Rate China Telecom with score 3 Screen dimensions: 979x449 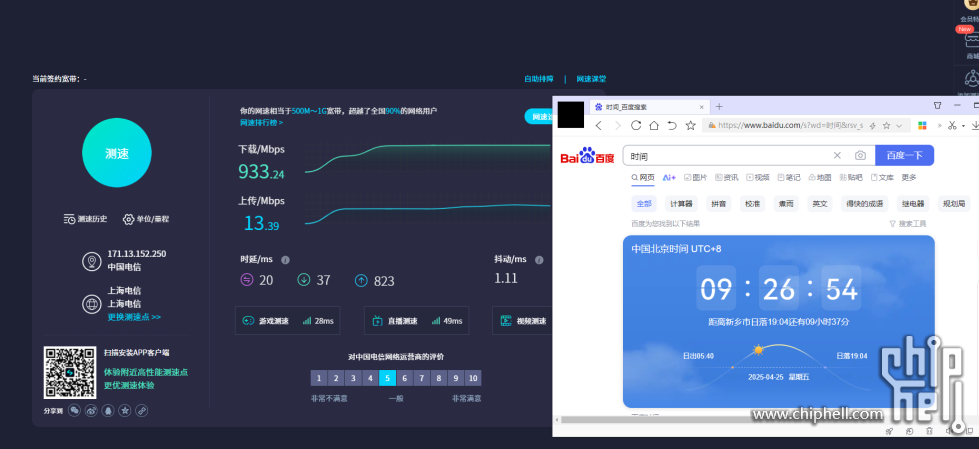coord(353,378)
